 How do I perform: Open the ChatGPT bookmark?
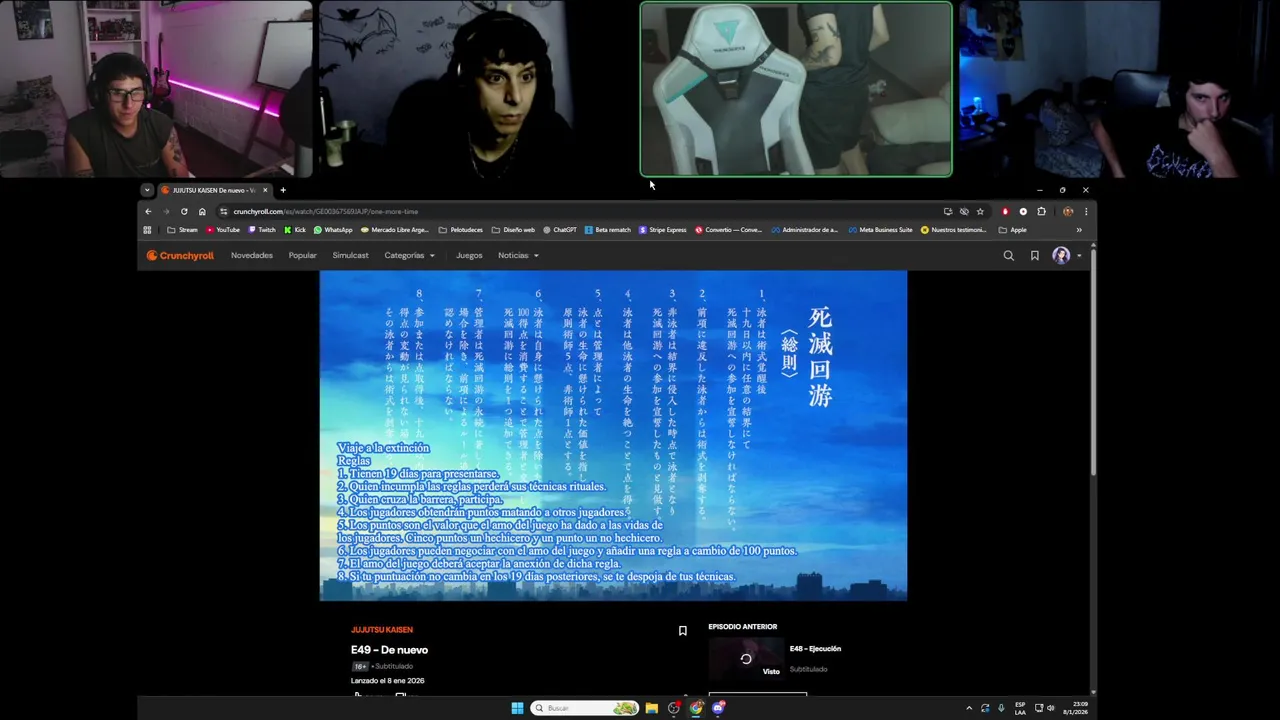pyautogui.click(x=560, y=230)
